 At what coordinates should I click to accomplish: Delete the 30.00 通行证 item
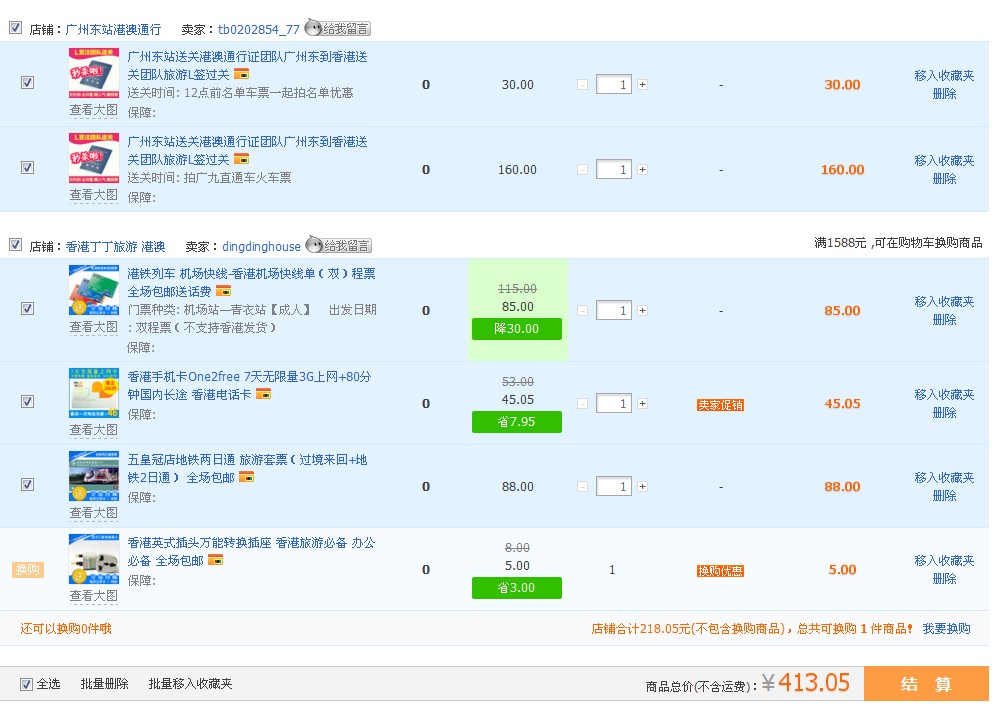945,94
